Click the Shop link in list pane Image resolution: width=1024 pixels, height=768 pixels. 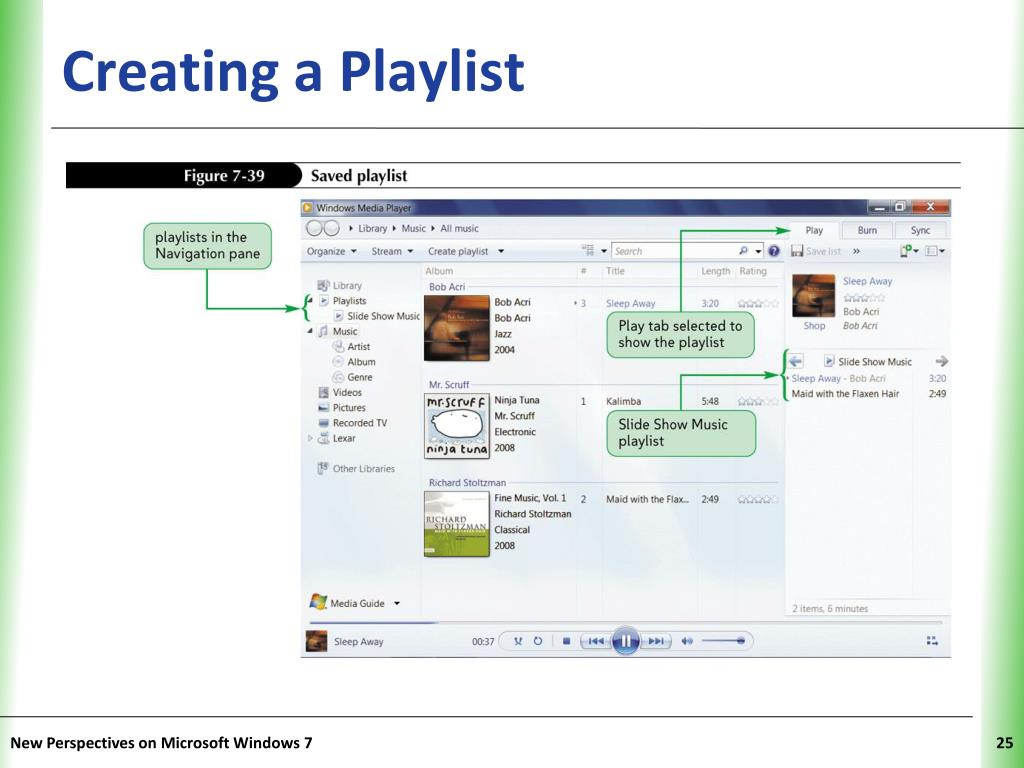(814, 326)
